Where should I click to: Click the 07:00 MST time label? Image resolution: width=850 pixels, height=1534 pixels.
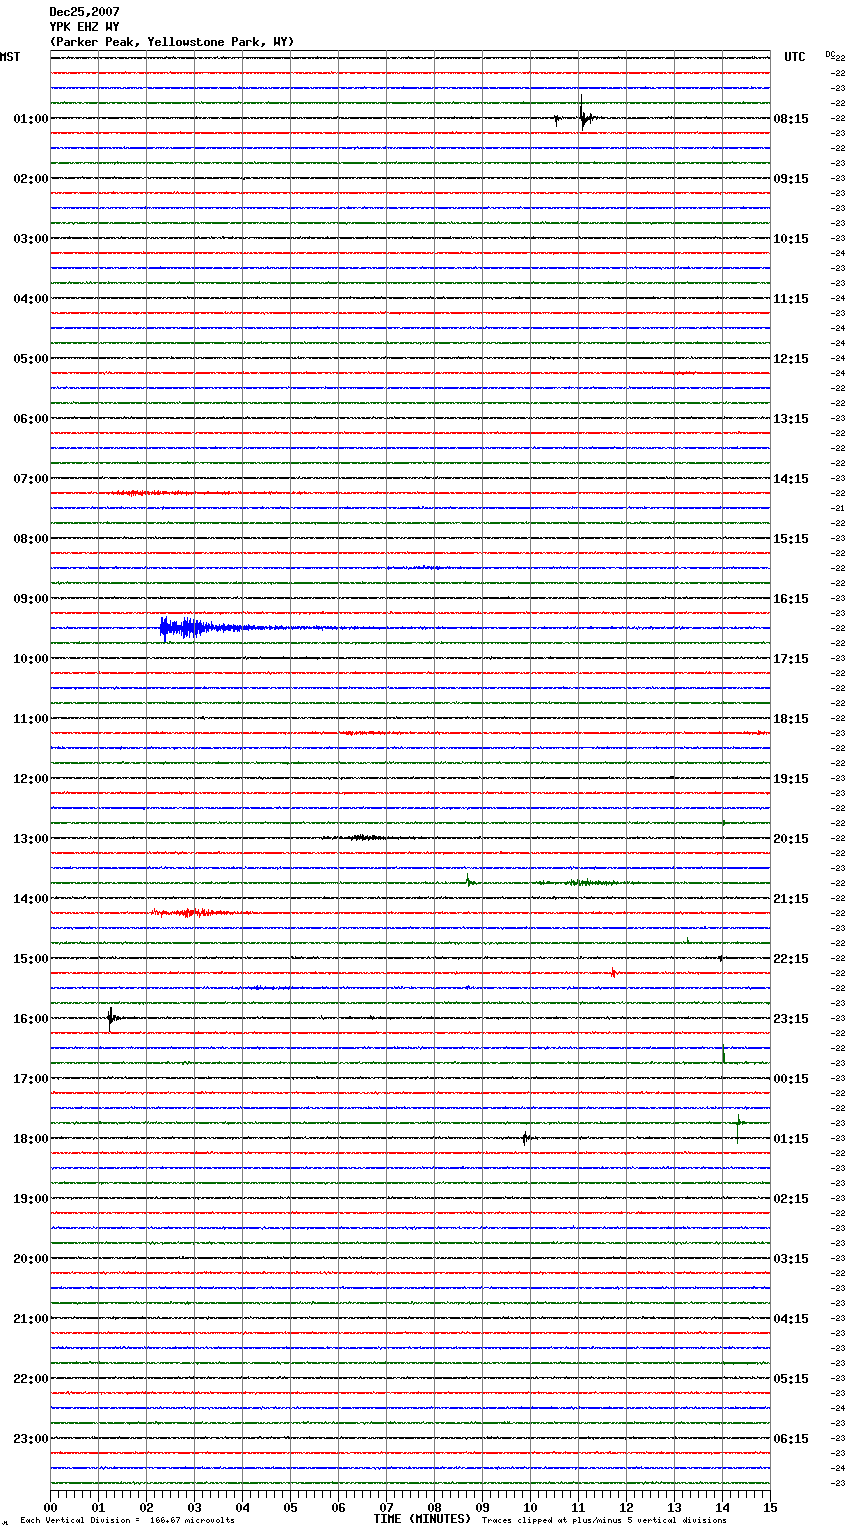(31, 479)
